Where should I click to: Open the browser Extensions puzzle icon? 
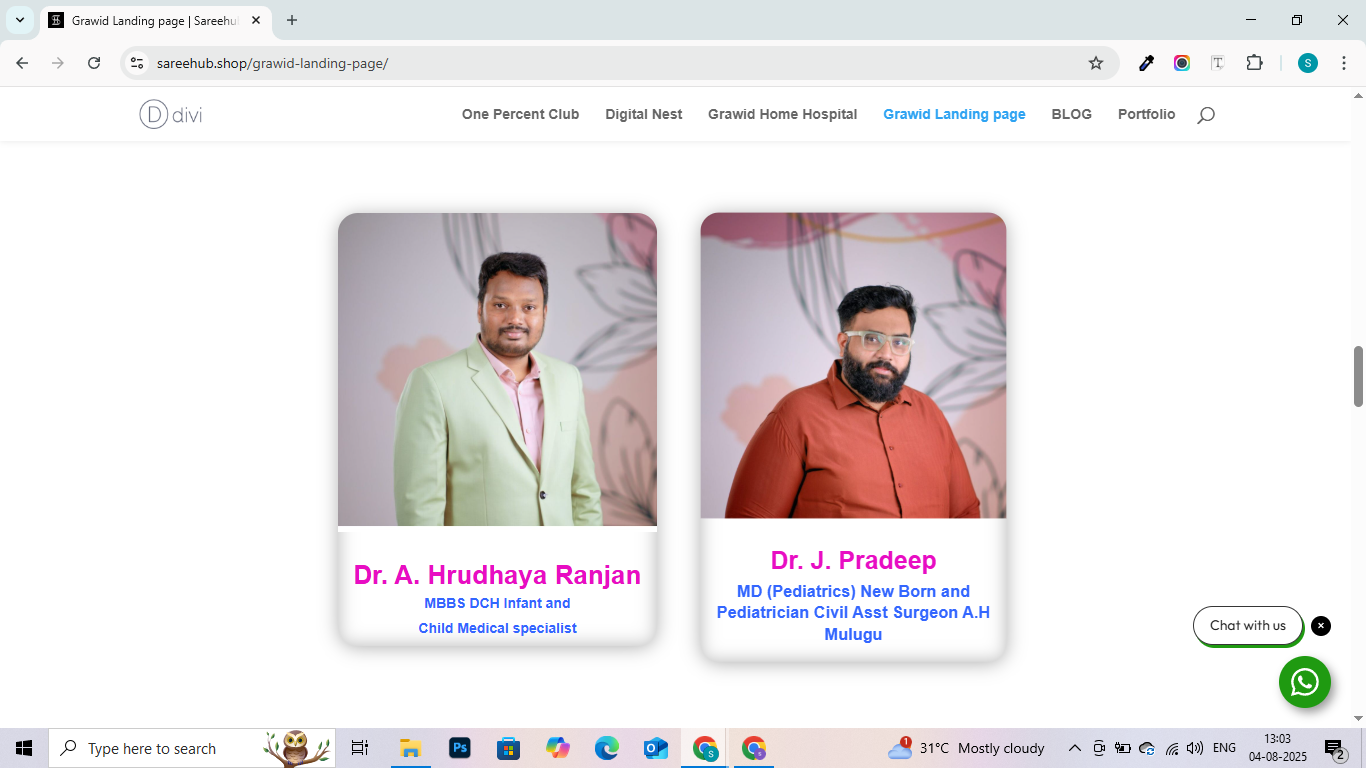point(1254,63)
